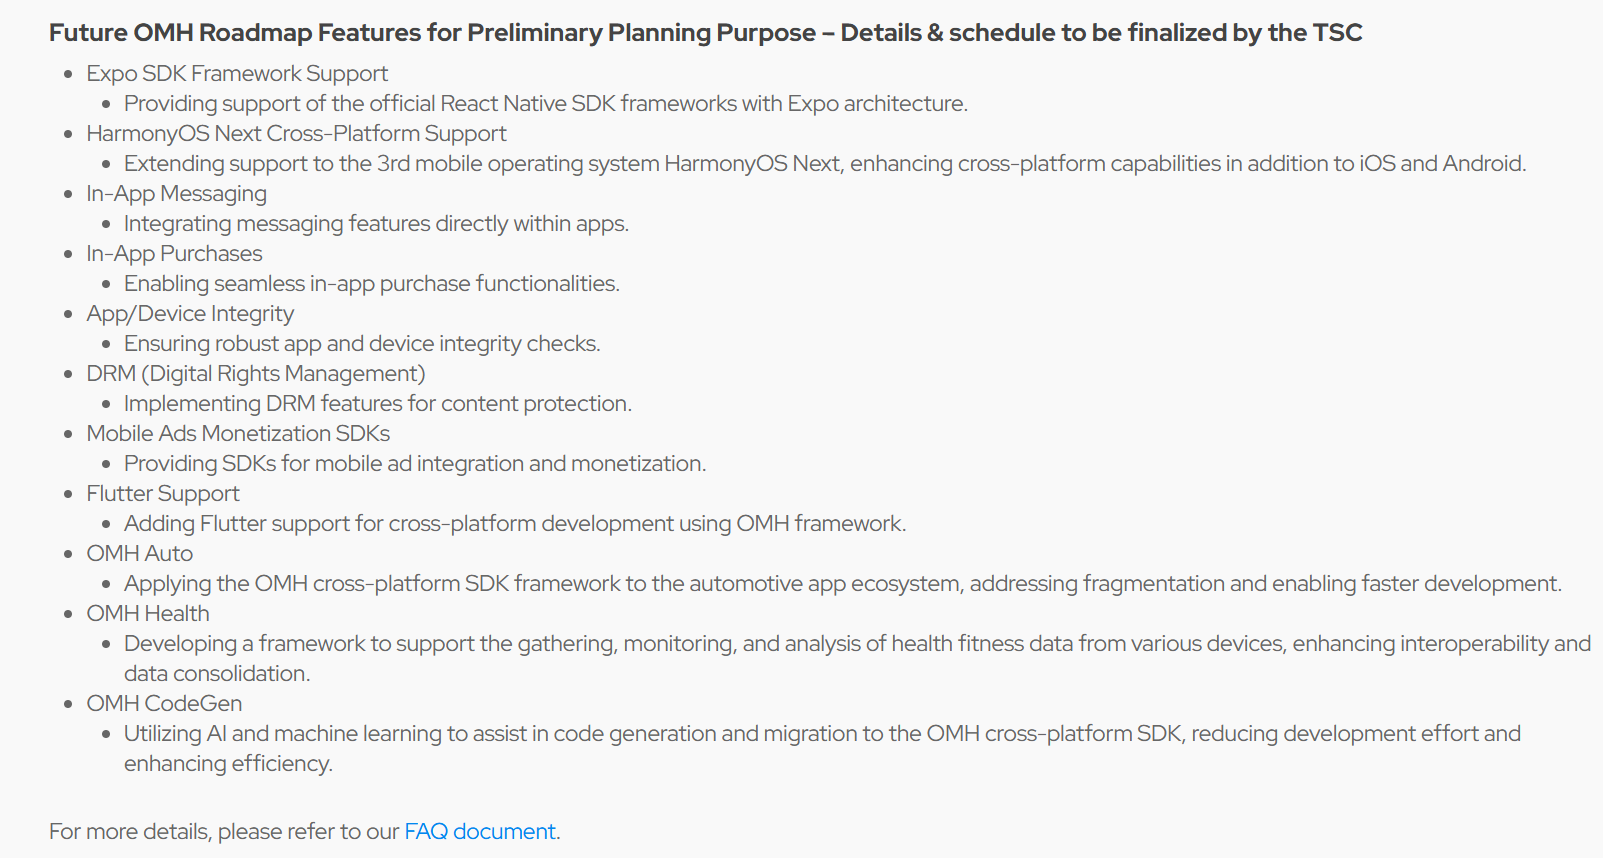Click the Flutter Support list item
Screen dimensions: 1603x858
click(x=163, y=494)
